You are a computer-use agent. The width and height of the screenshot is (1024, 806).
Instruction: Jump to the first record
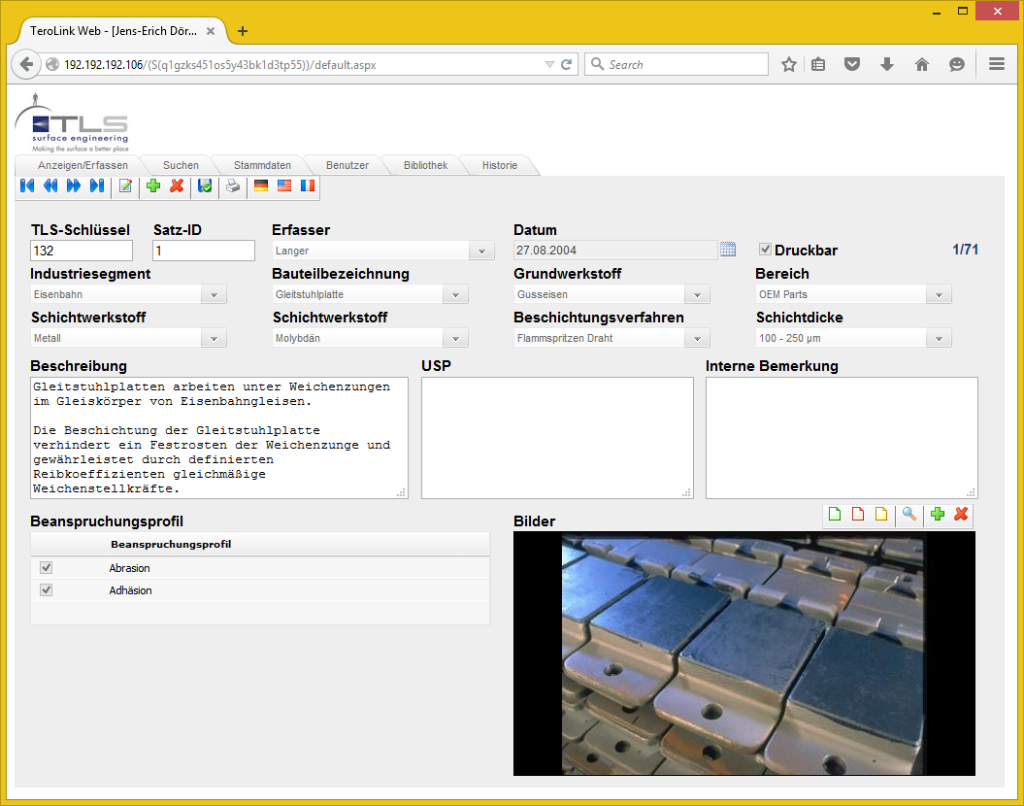(27, 185)
